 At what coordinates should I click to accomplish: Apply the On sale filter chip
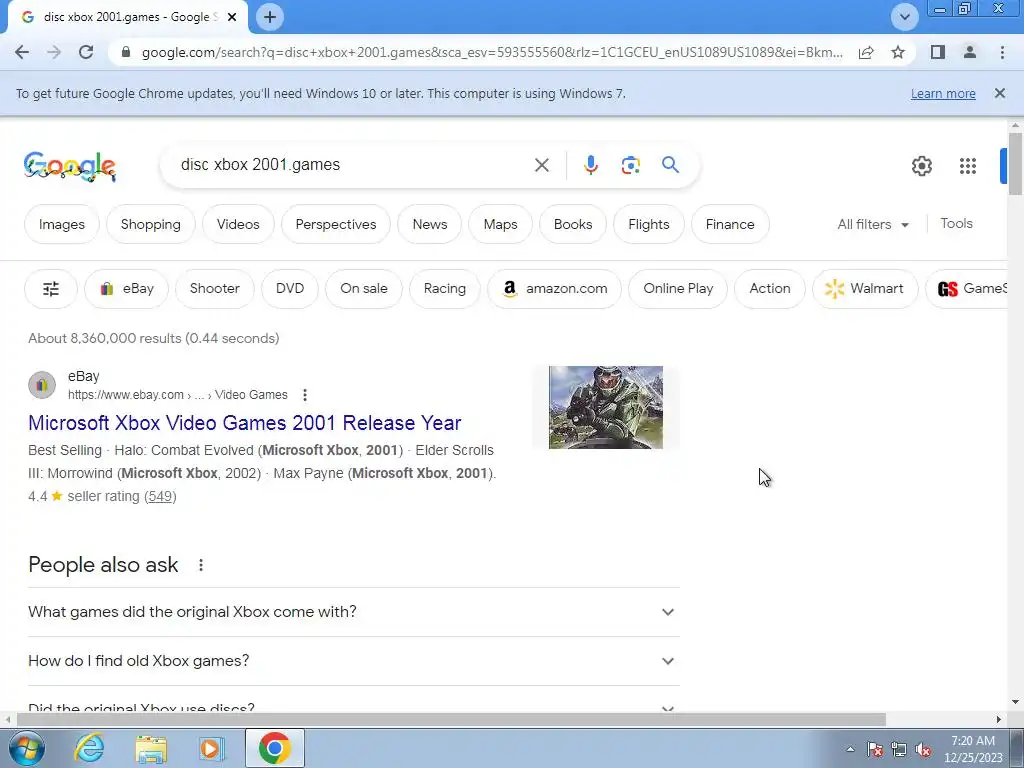(x=364, y=289)
